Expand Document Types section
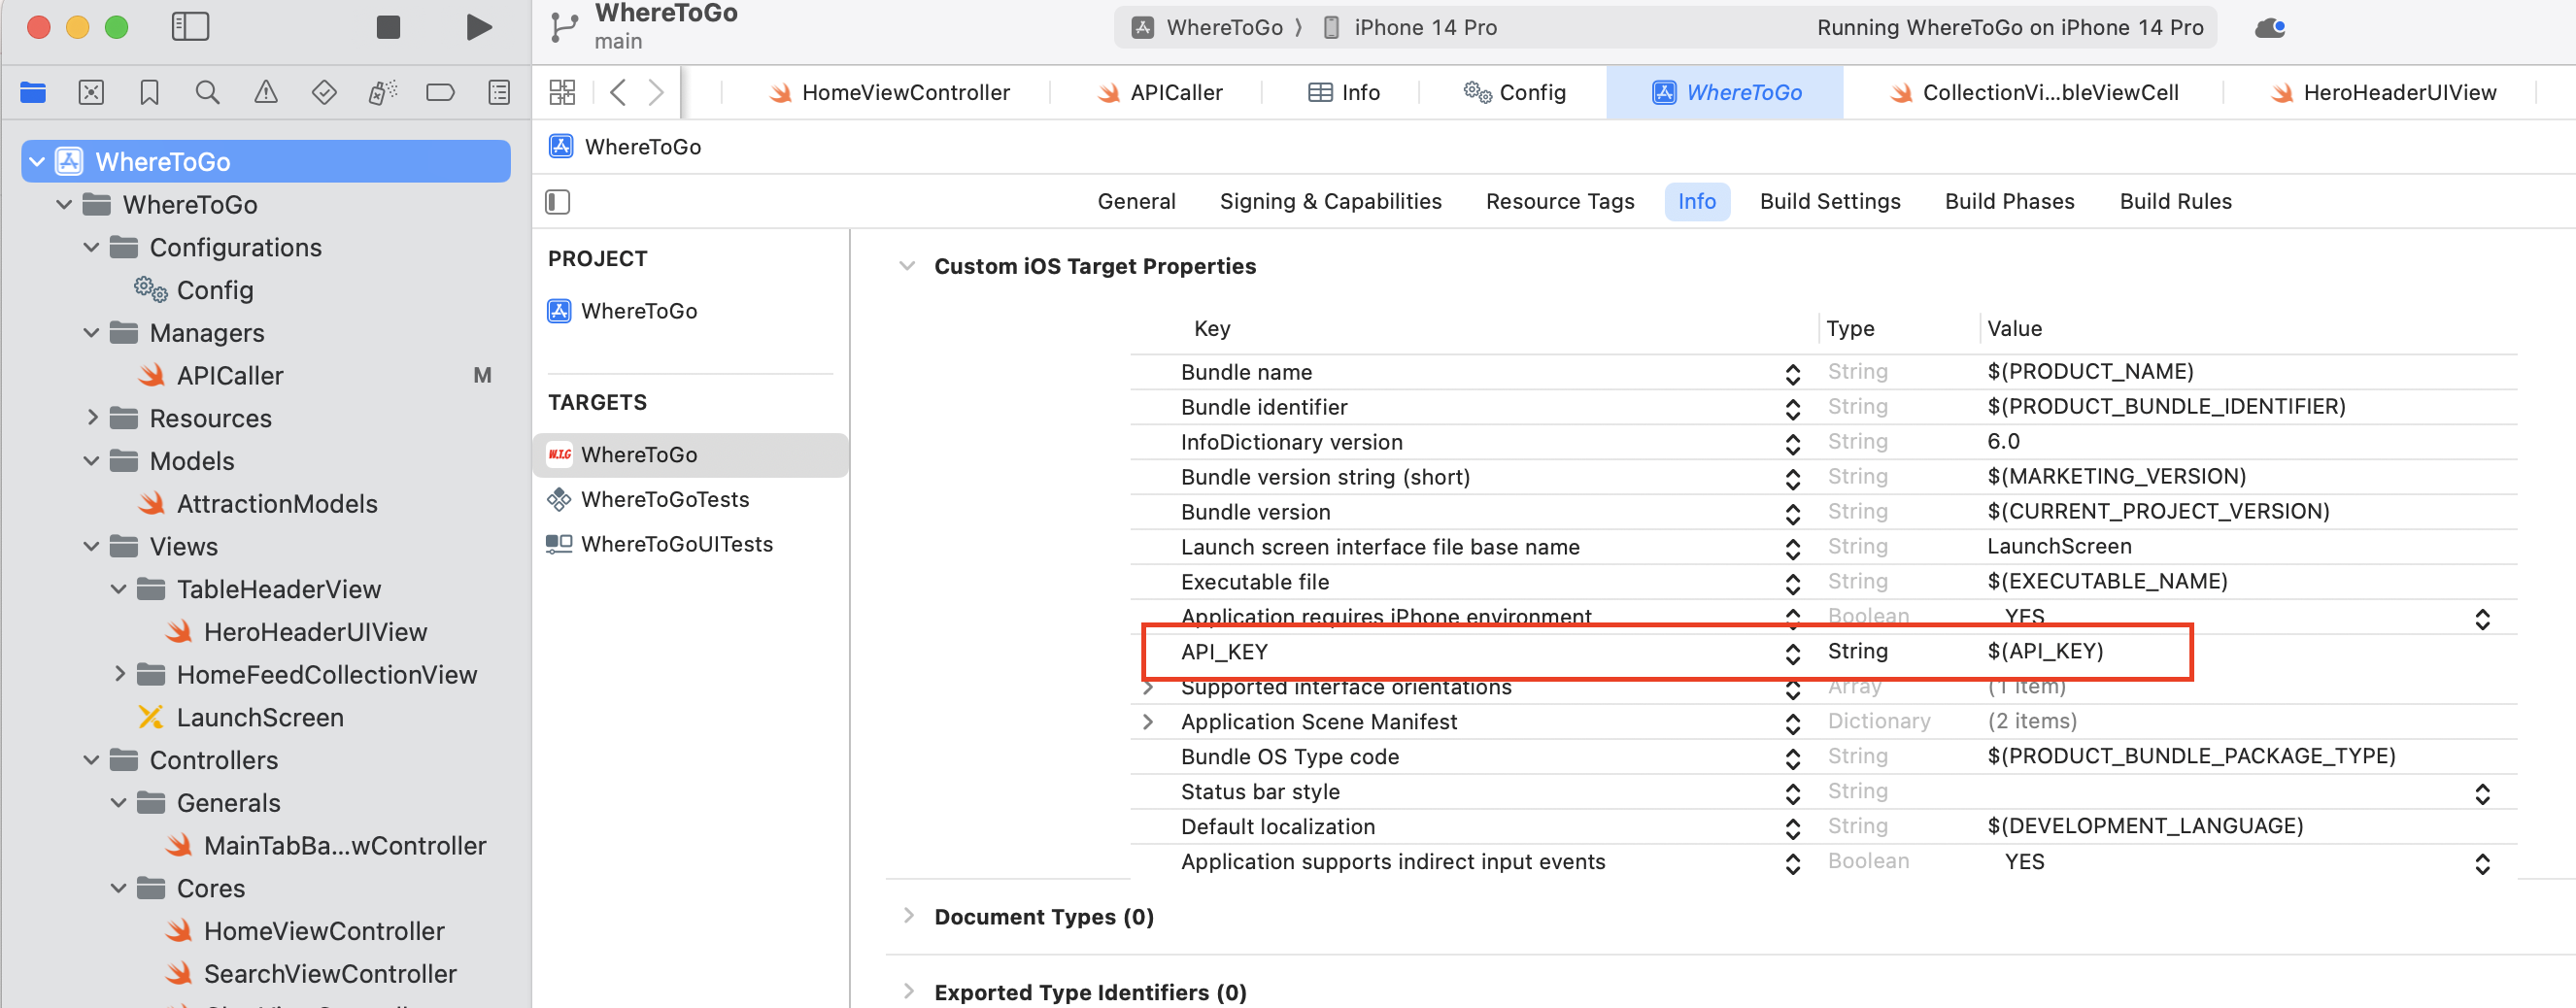2576x1008 pixels. click(908, 916)
